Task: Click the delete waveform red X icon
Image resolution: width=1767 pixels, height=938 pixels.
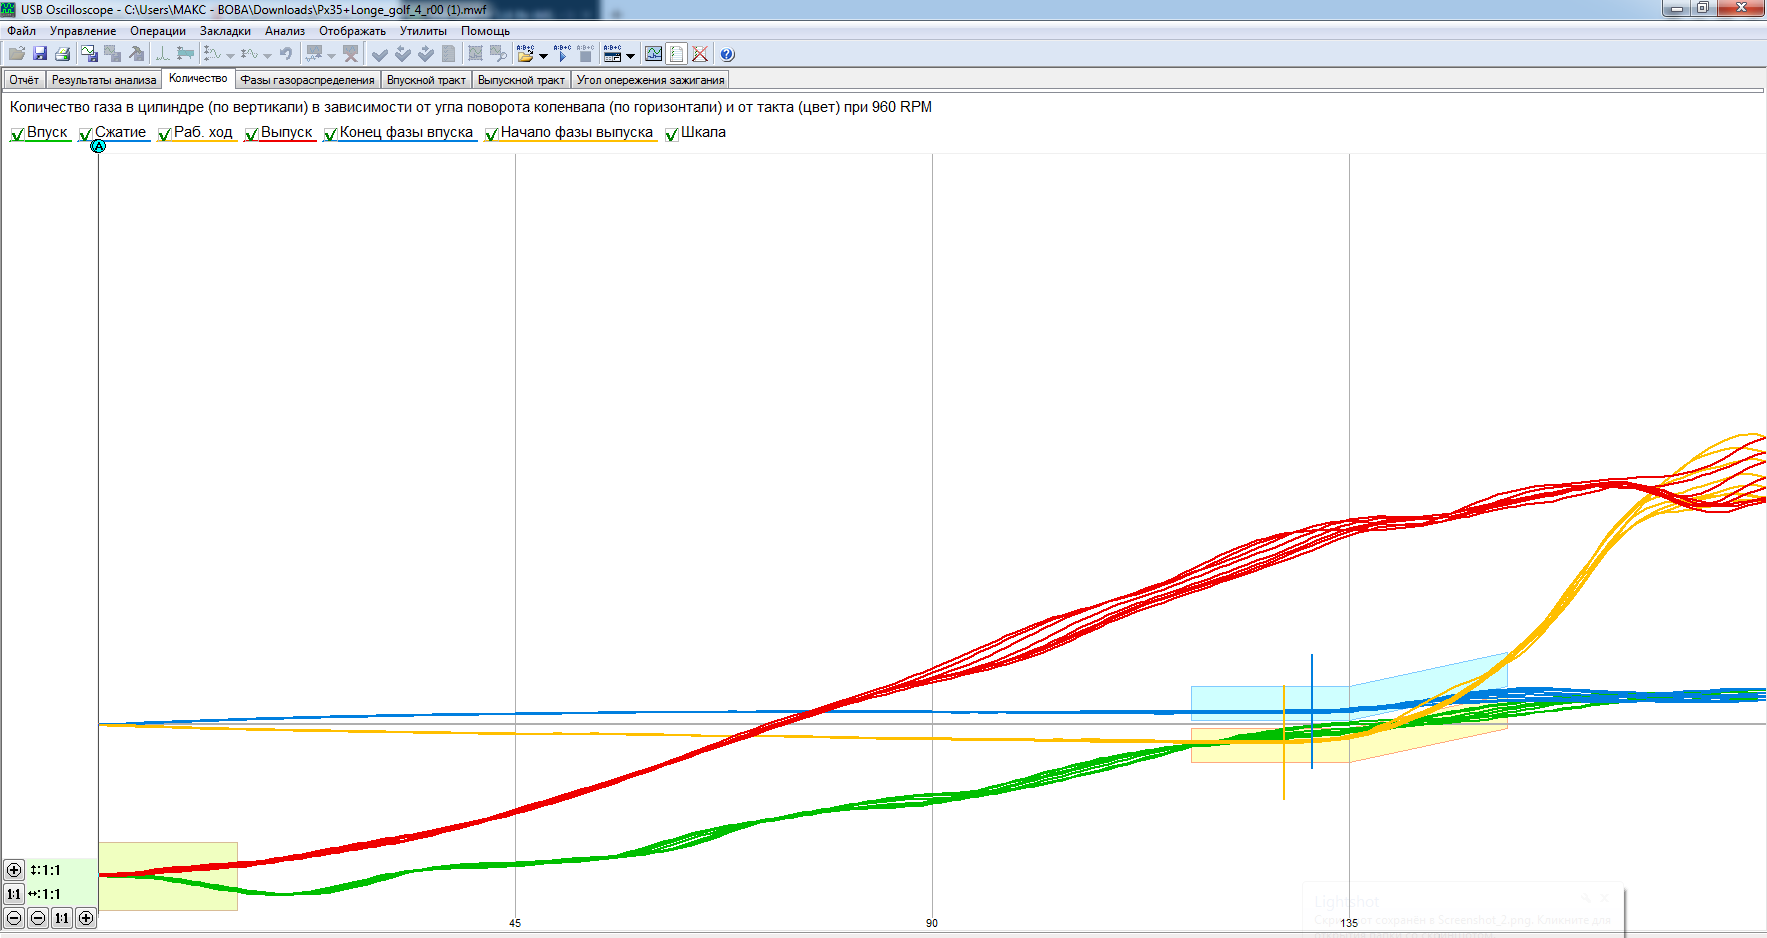Action: [x=350, y=54]
